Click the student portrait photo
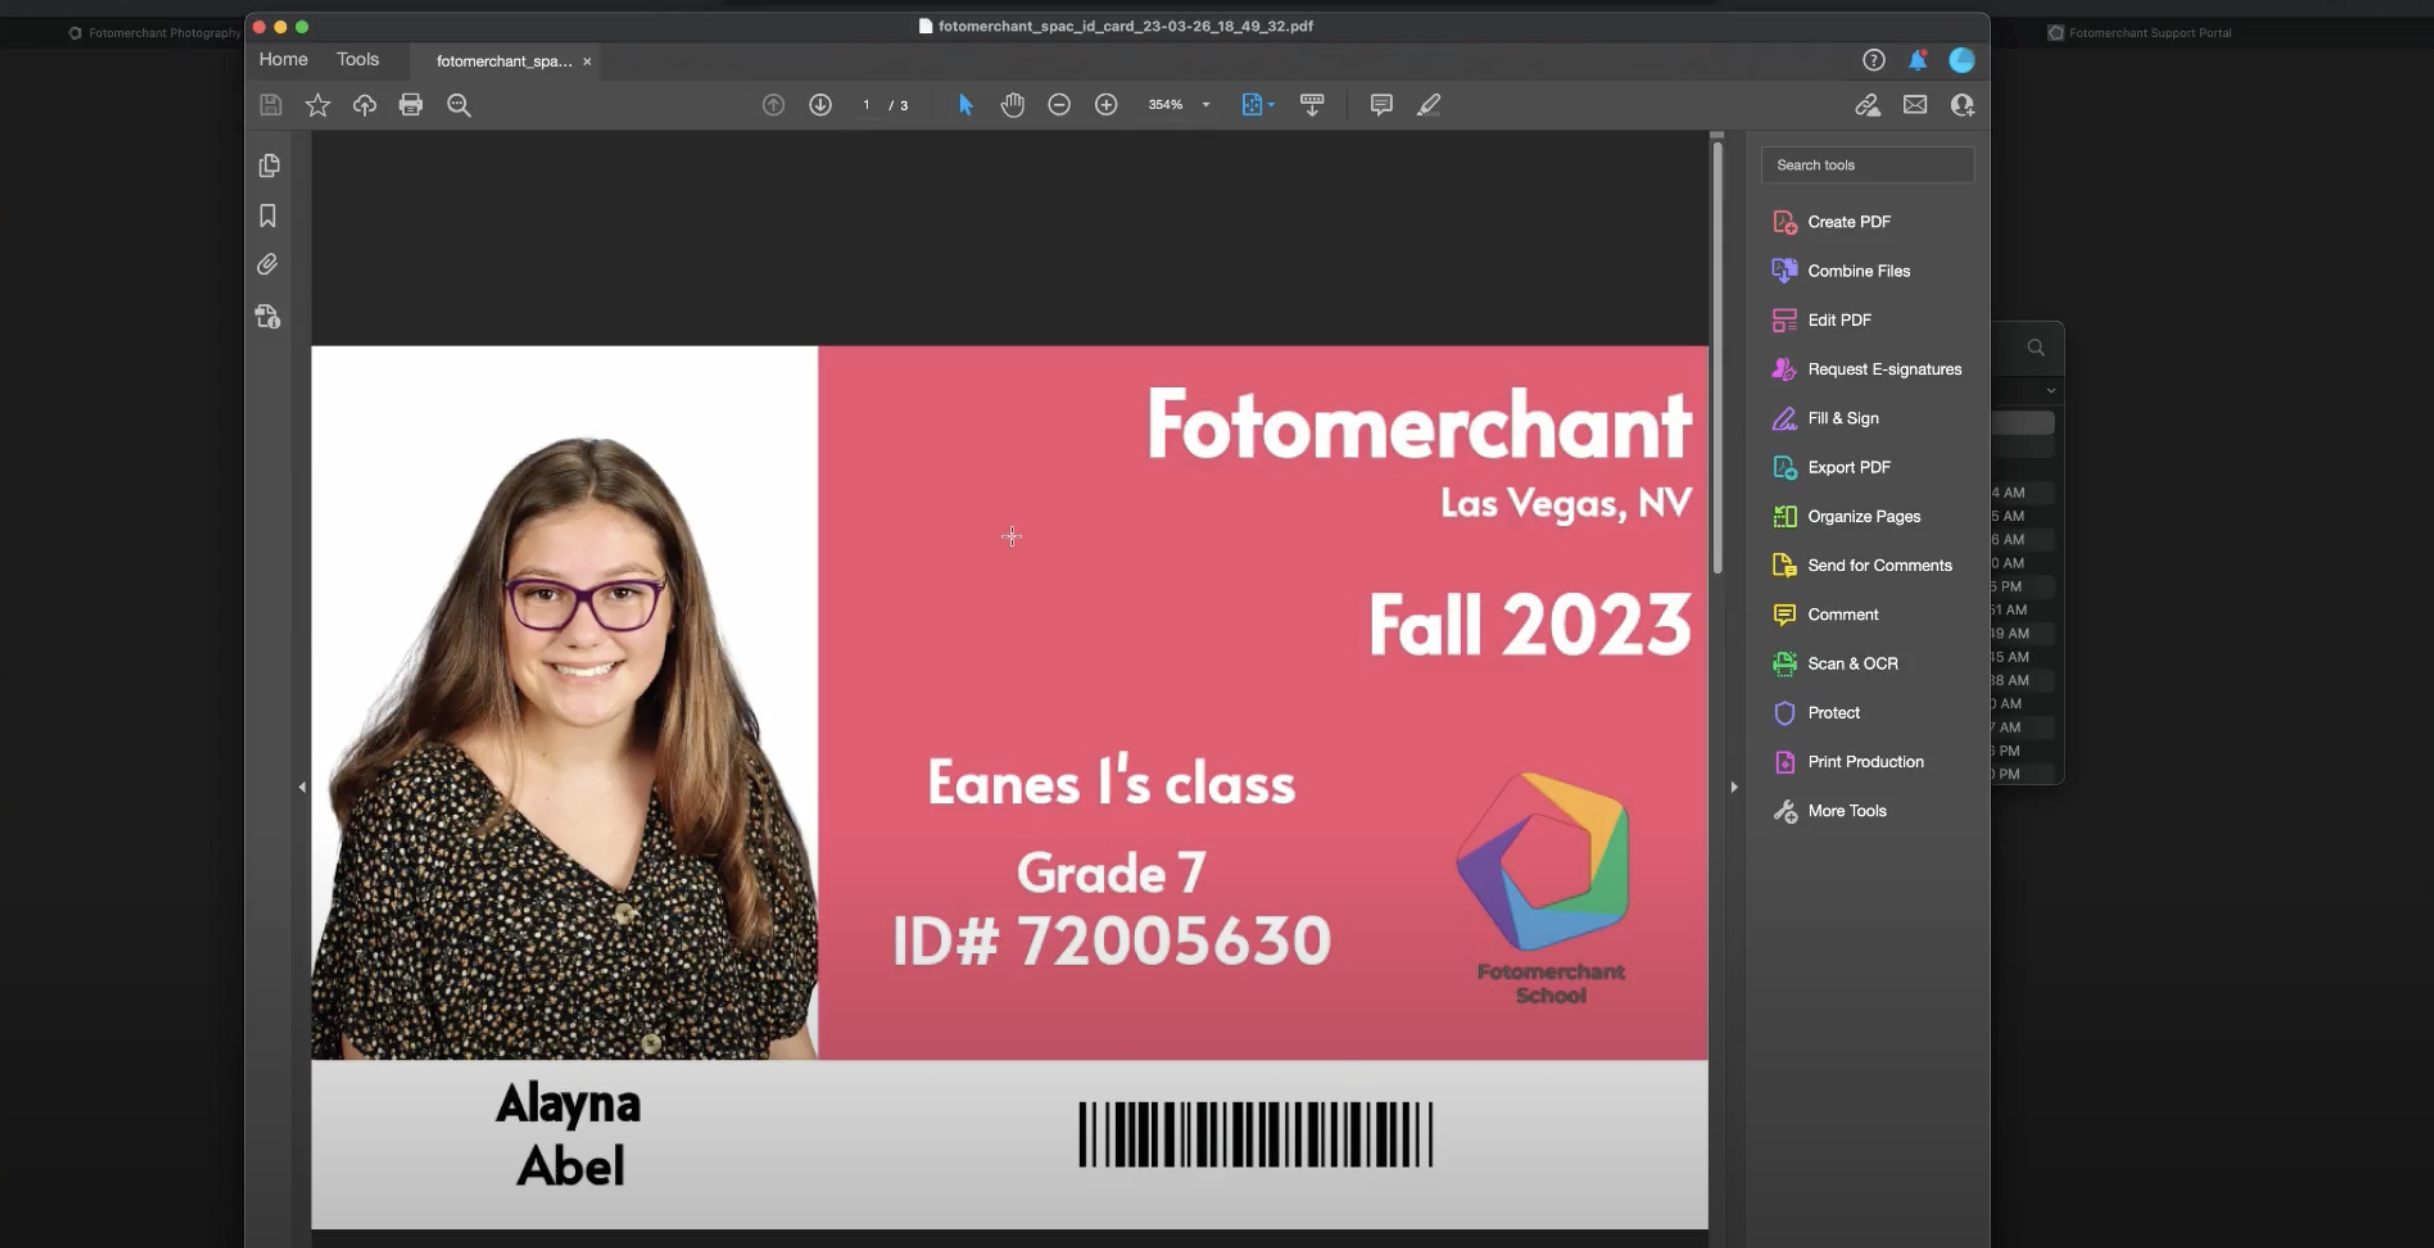The height and width of the screenshot is (1248, 2434). point(565,703)
